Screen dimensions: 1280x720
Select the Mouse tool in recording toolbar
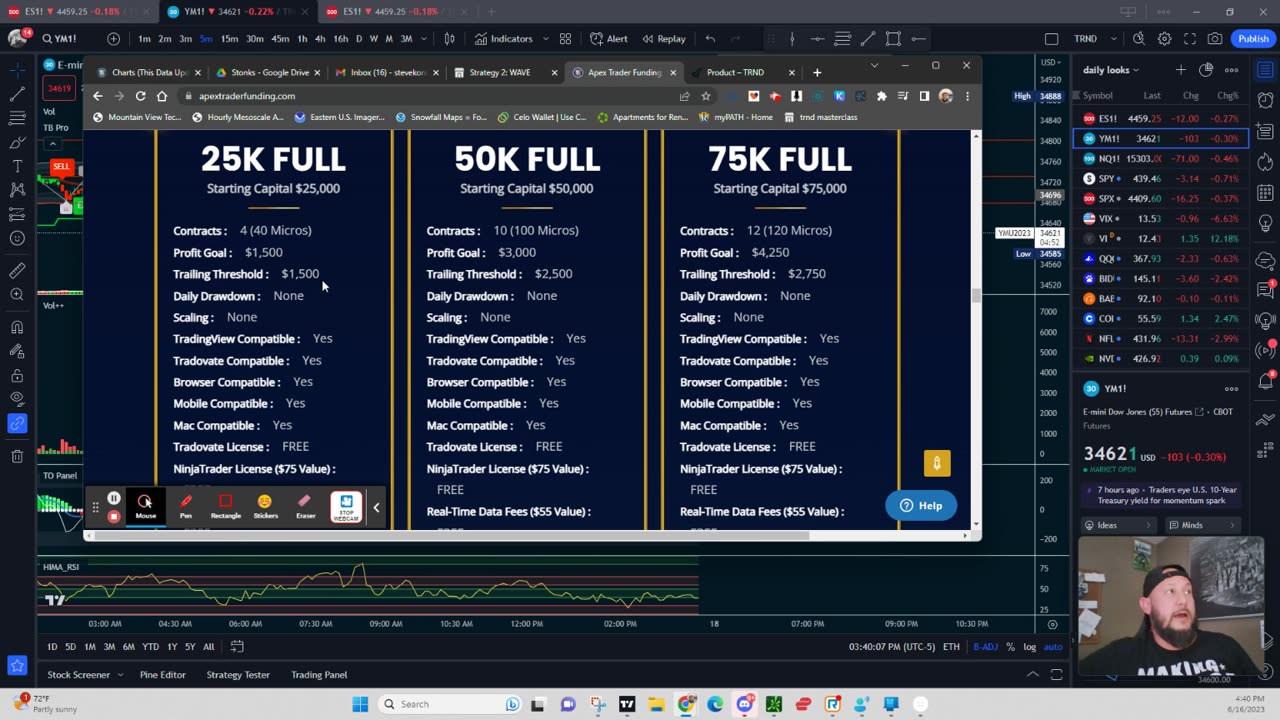click(145, 506)
